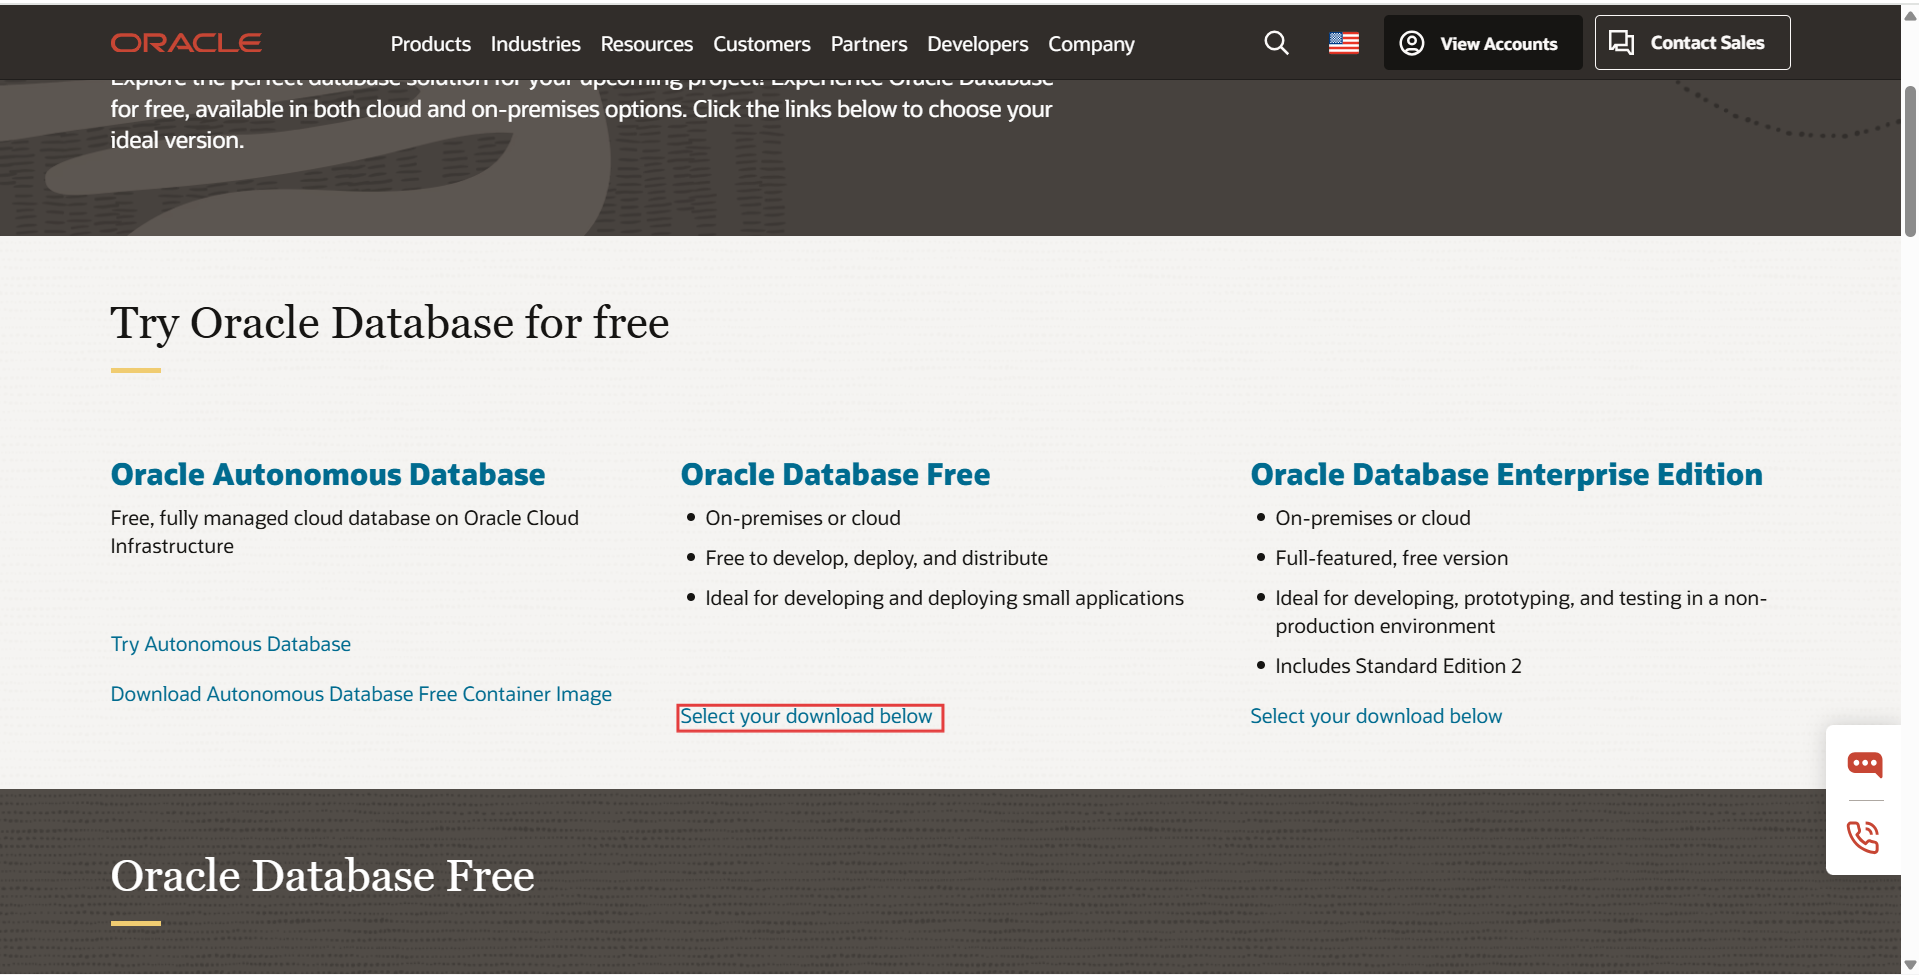Click the View Accounts button
This screenshot has height=975, width=1919.
coord(1482,43)
